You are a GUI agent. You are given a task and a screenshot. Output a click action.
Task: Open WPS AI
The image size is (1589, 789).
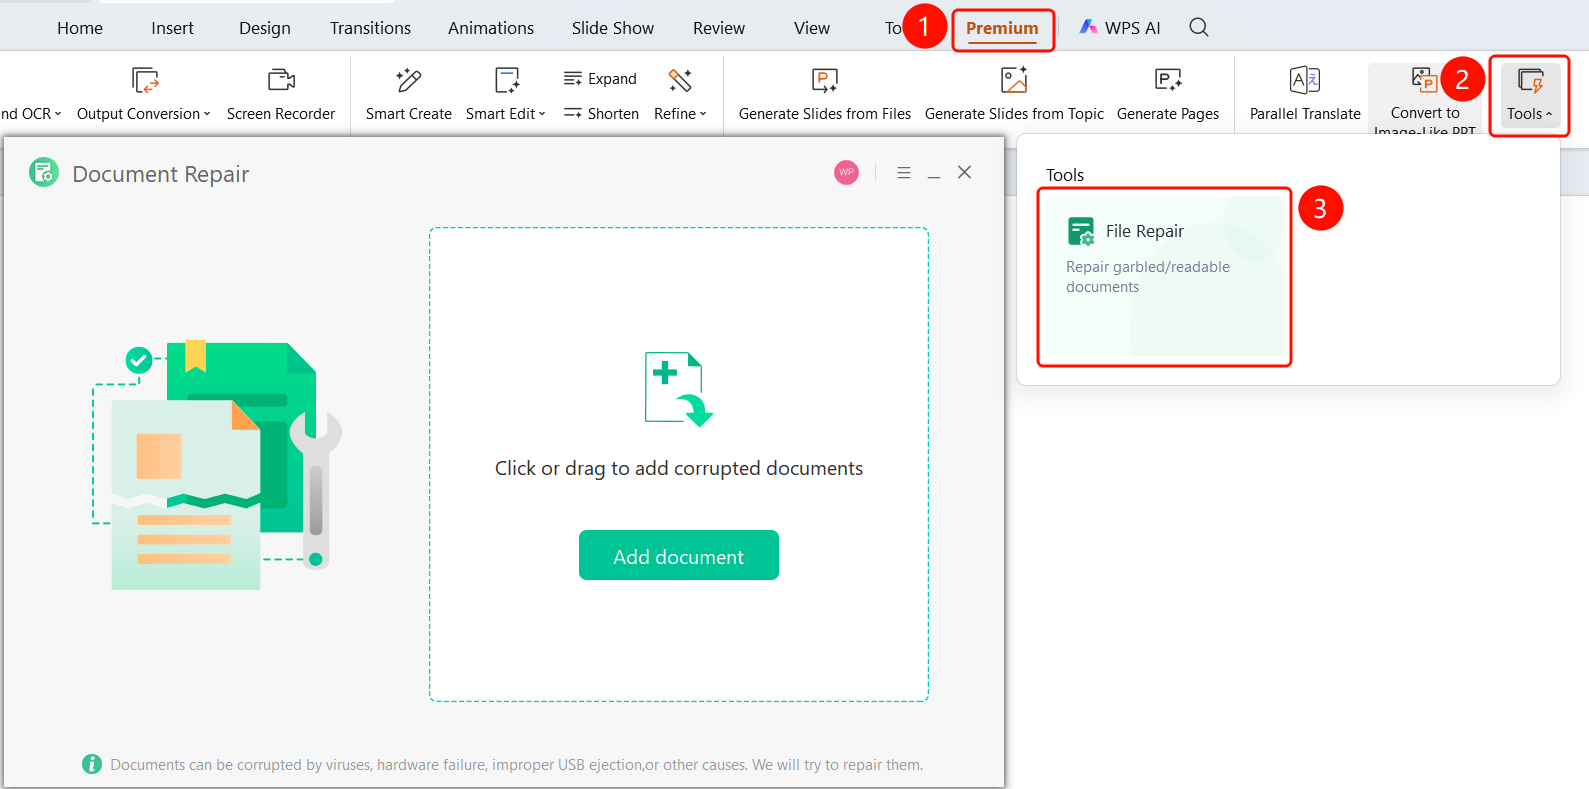1120,28
